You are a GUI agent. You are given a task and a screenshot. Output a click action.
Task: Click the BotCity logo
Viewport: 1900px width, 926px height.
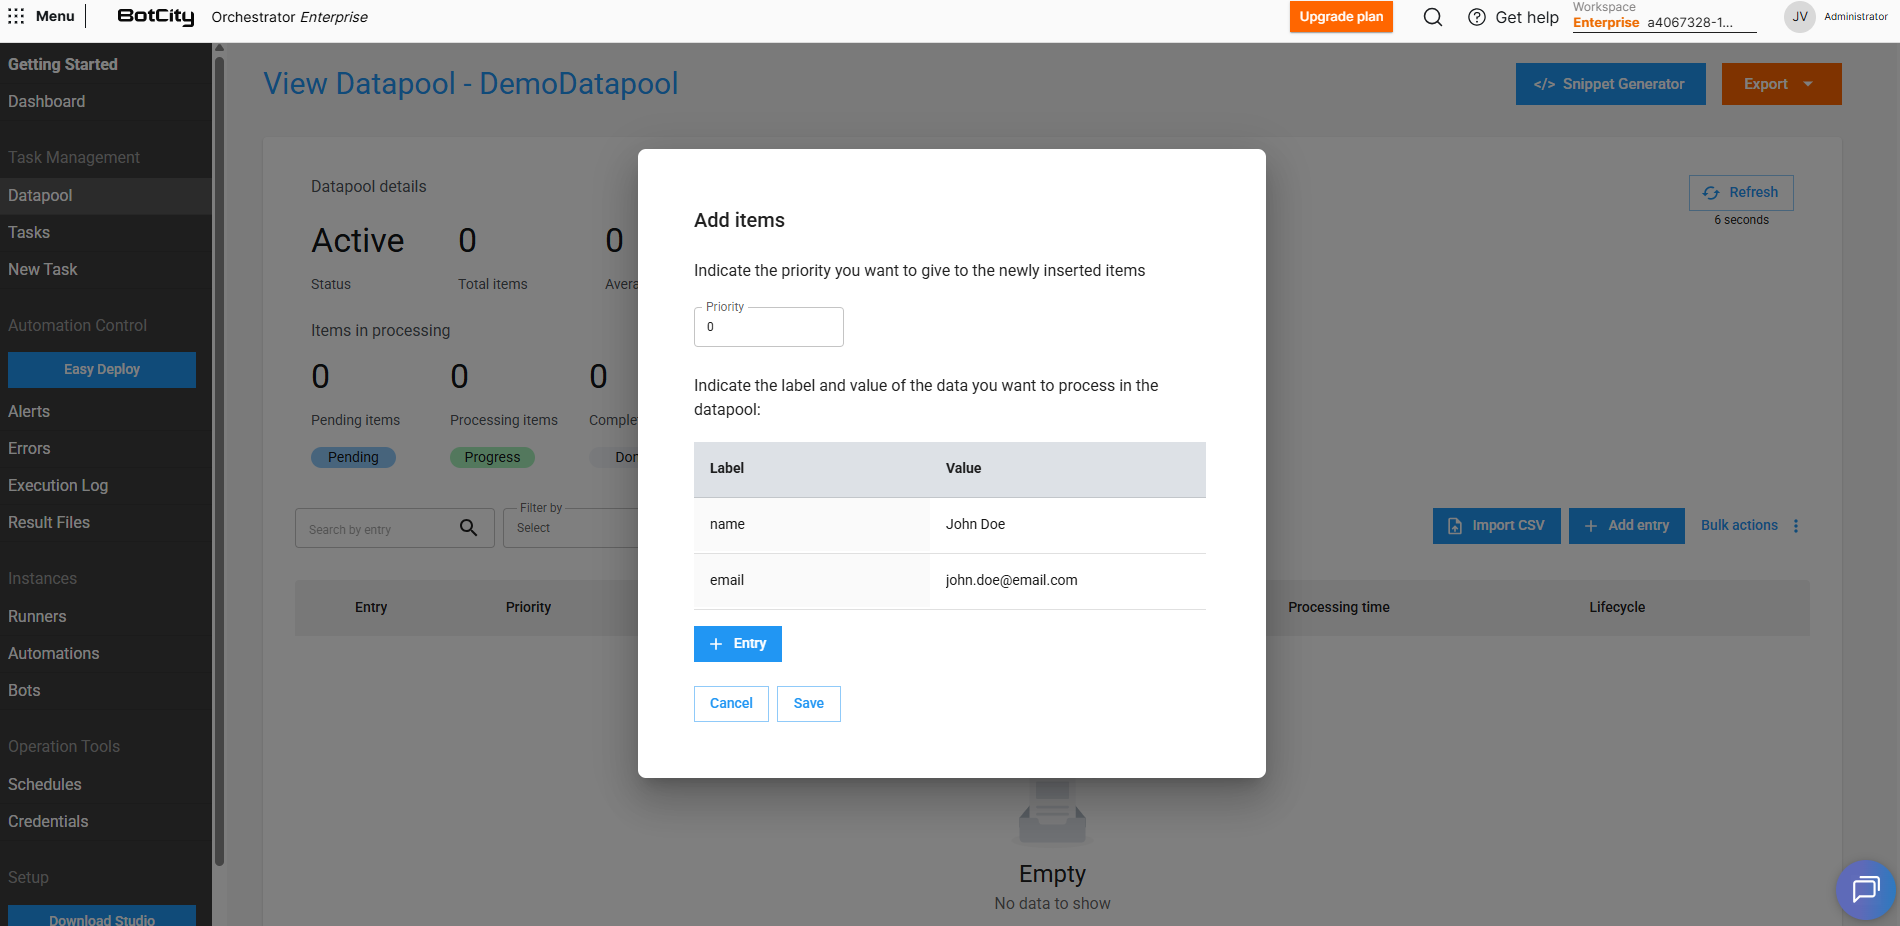pyautogui.click(x=155, y=17)
